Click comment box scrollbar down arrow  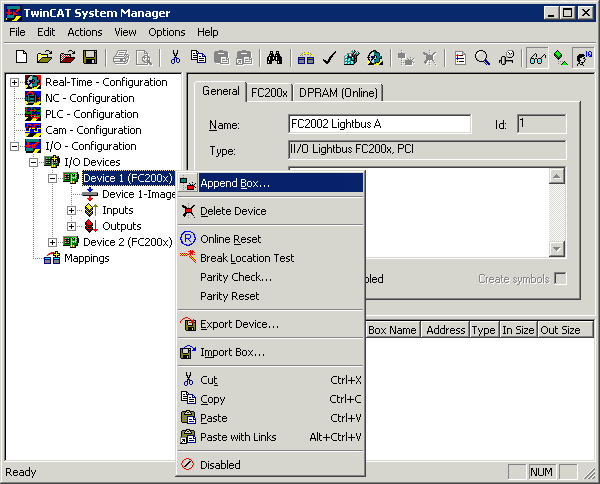(x=557, y=249)
